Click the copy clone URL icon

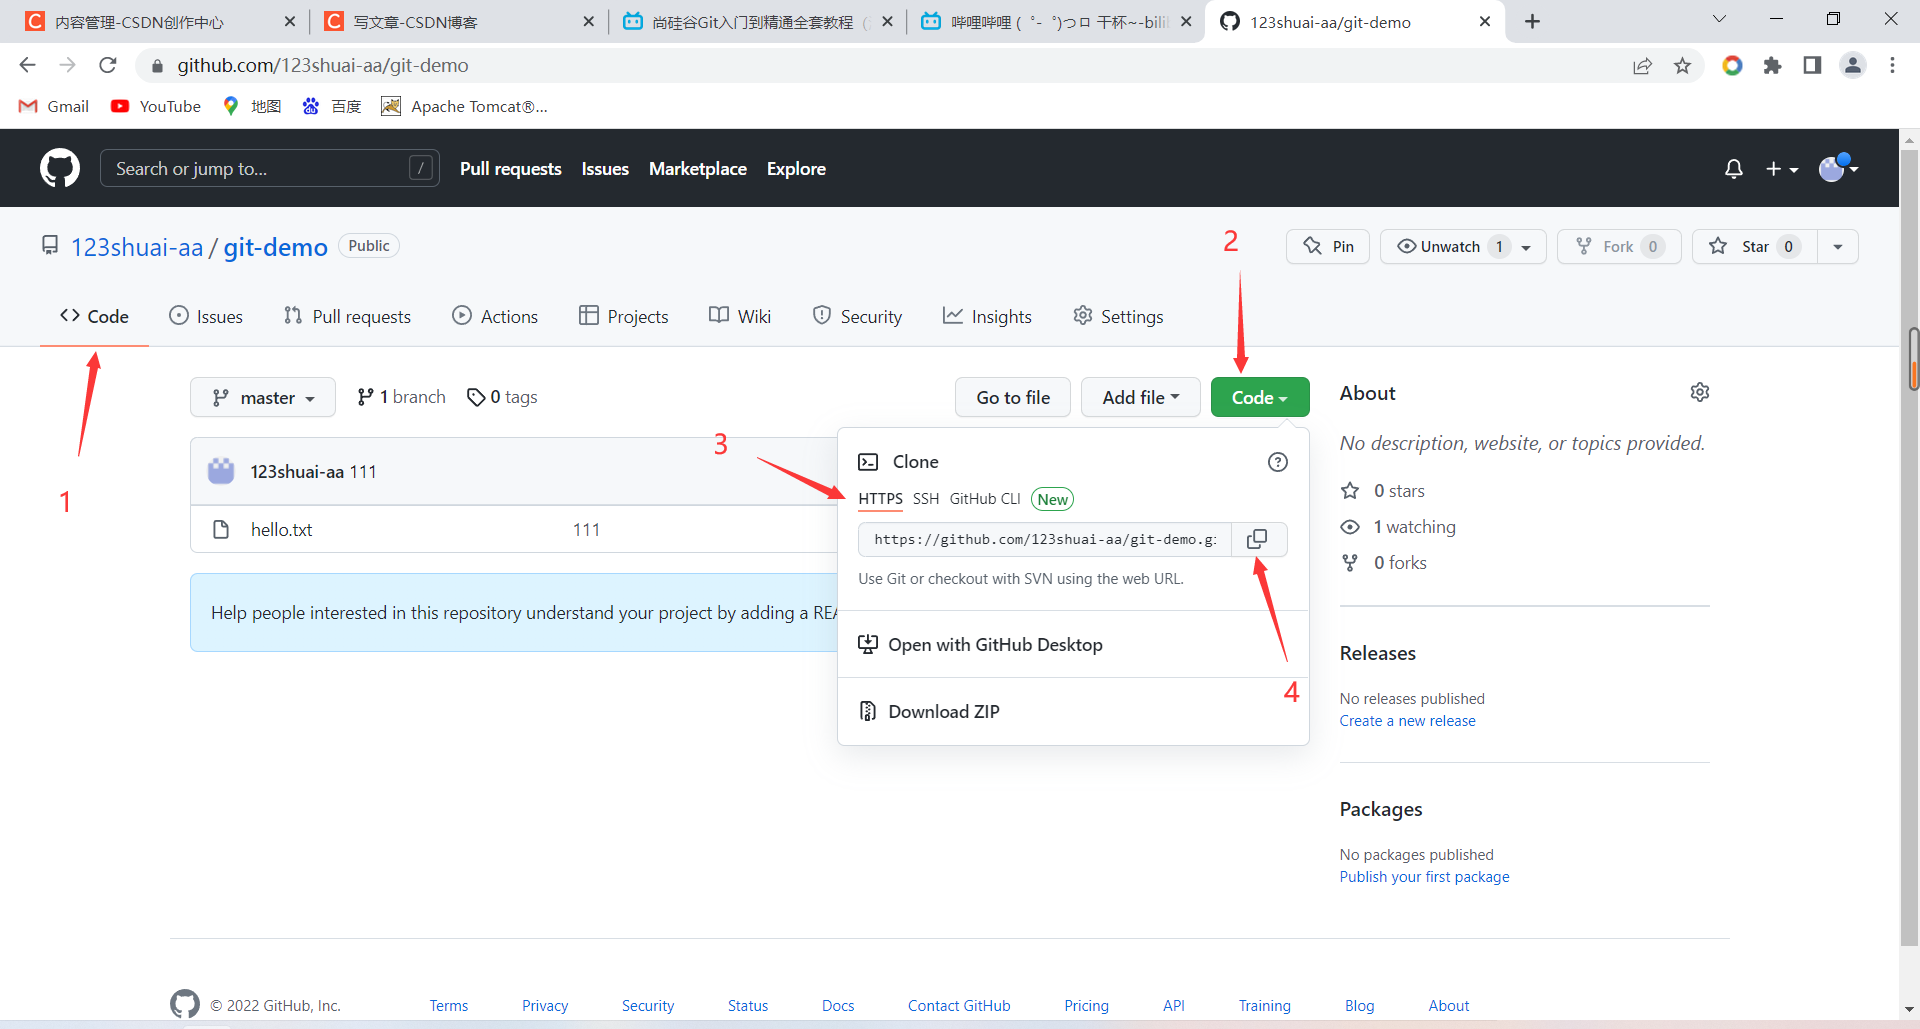pos(1257,539)
